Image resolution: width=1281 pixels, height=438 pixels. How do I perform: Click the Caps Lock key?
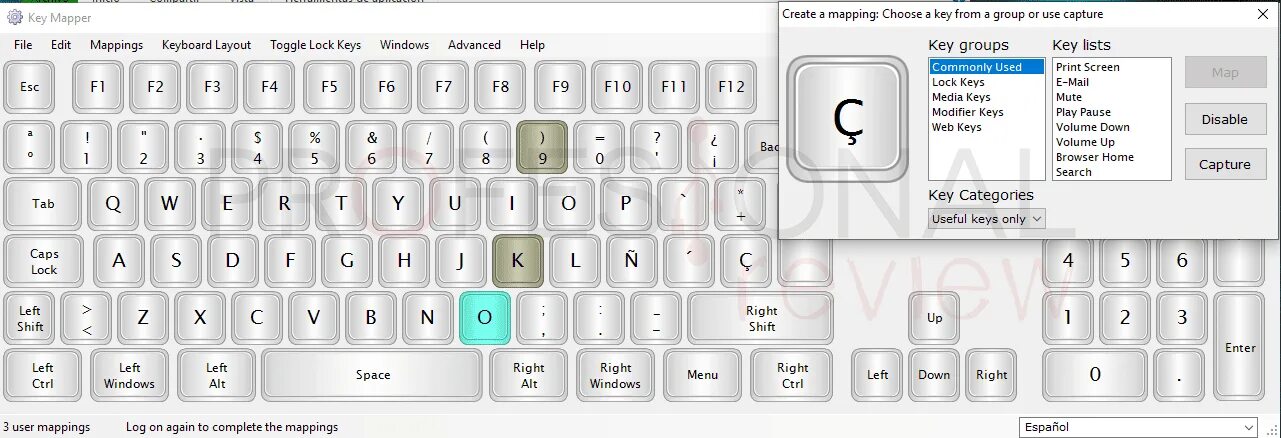click(43, 261)
